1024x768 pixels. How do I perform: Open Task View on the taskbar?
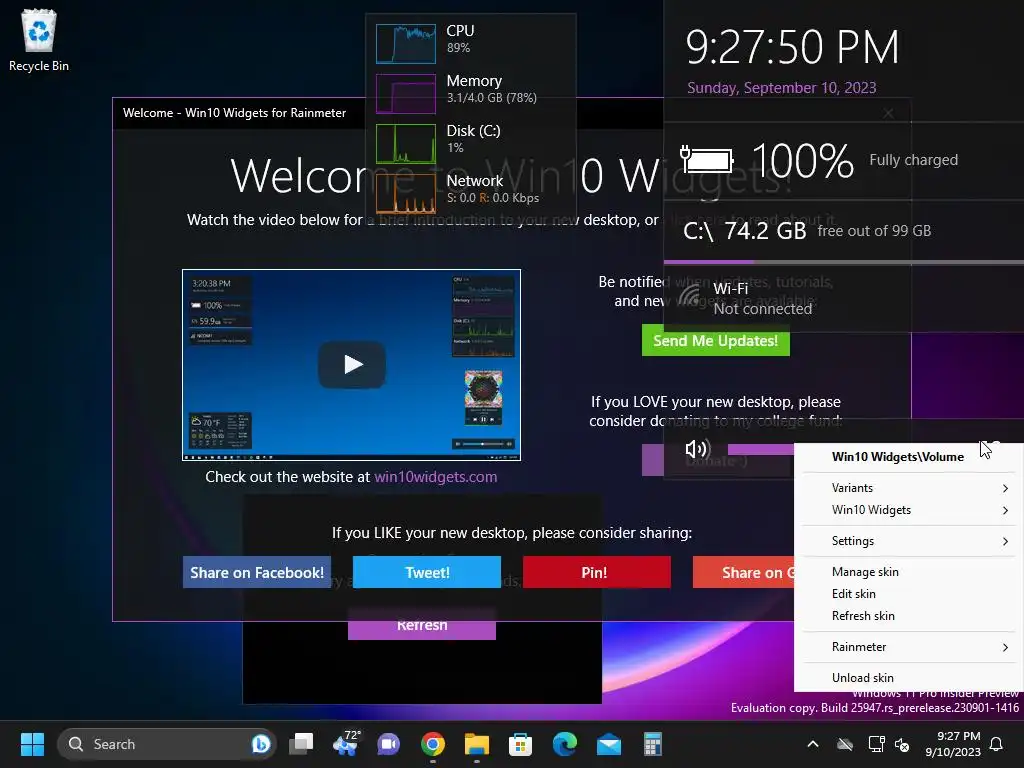[x=302, y=744]
